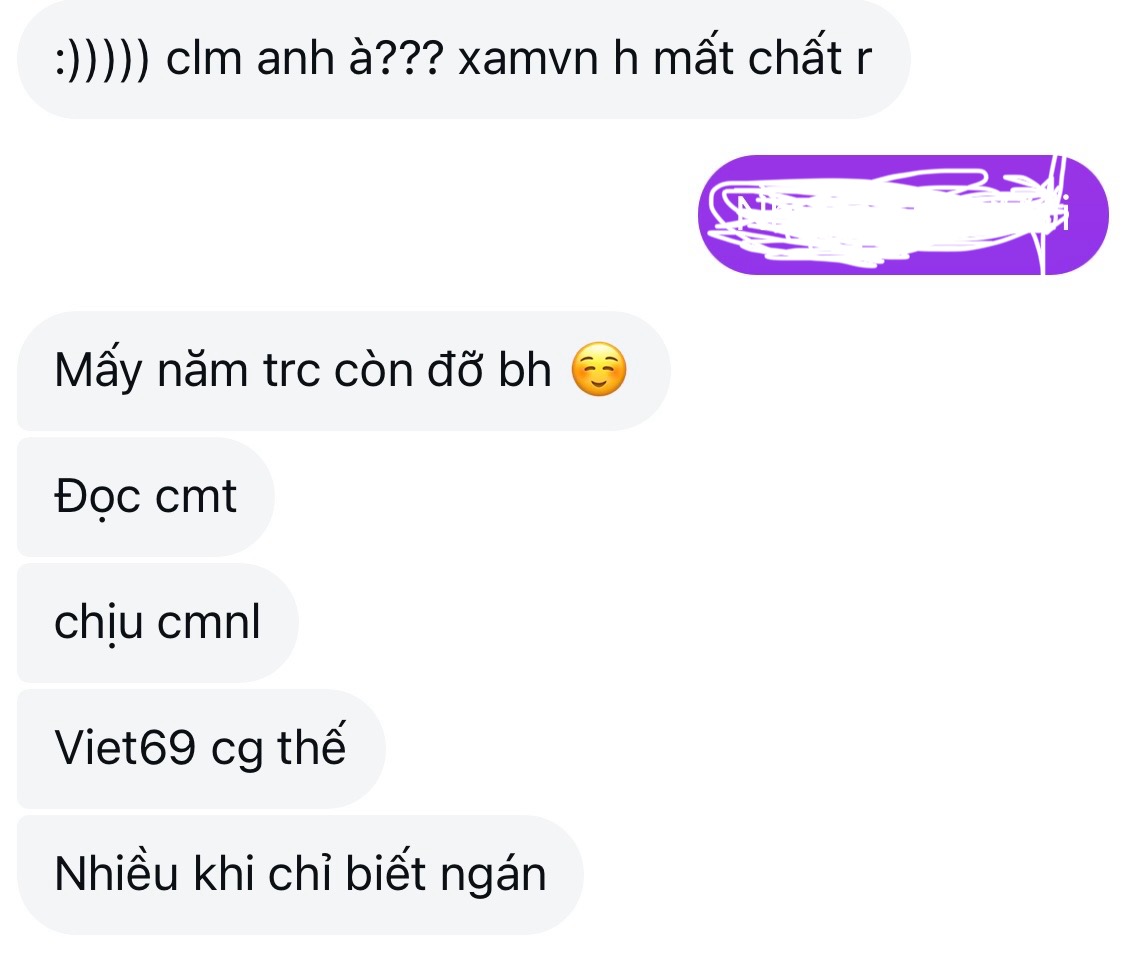Click the word "cmnl" in the chat

209,622
